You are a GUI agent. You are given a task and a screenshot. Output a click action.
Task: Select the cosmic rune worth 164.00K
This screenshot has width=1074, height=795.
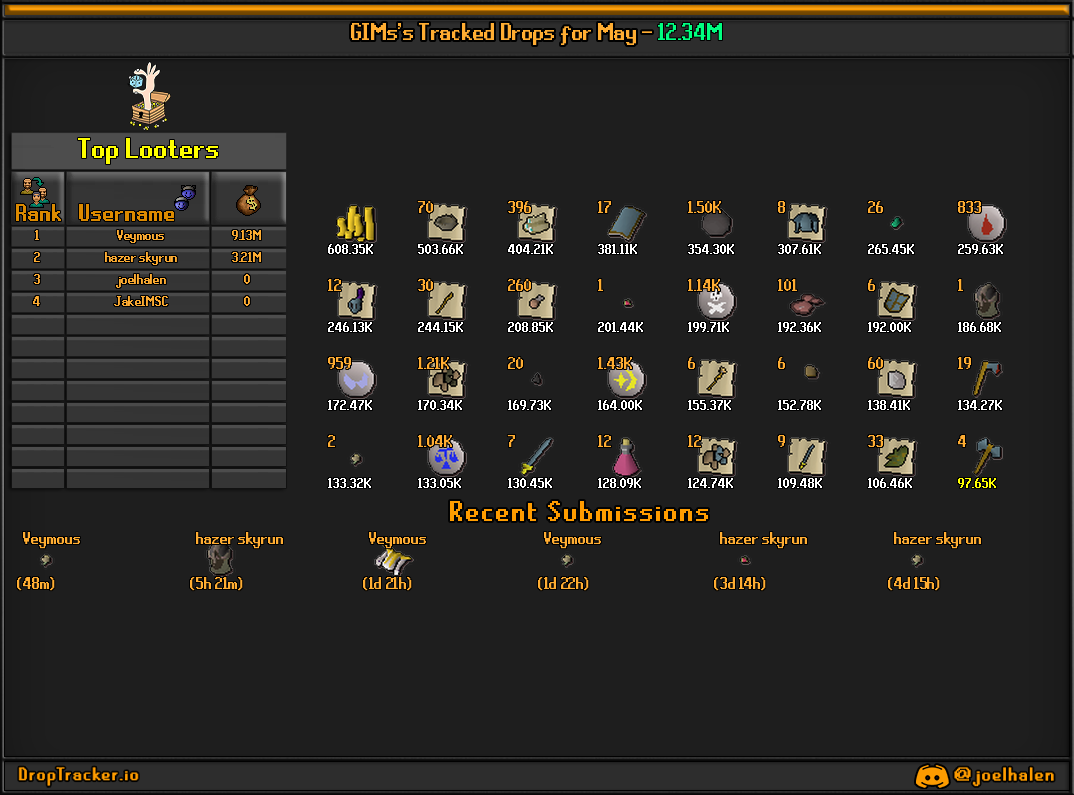coord(626,380)
